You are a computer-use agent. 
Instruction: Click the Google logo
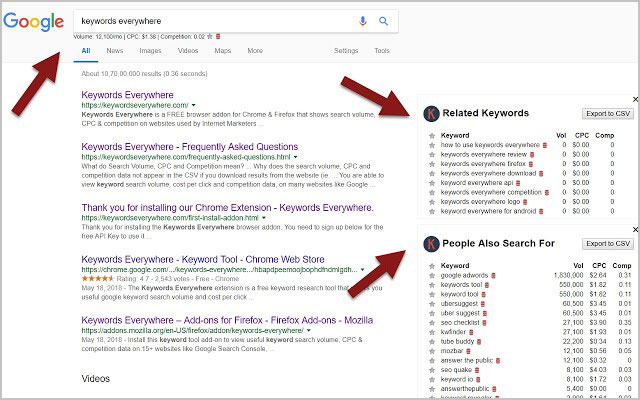(x=33, y=22)
